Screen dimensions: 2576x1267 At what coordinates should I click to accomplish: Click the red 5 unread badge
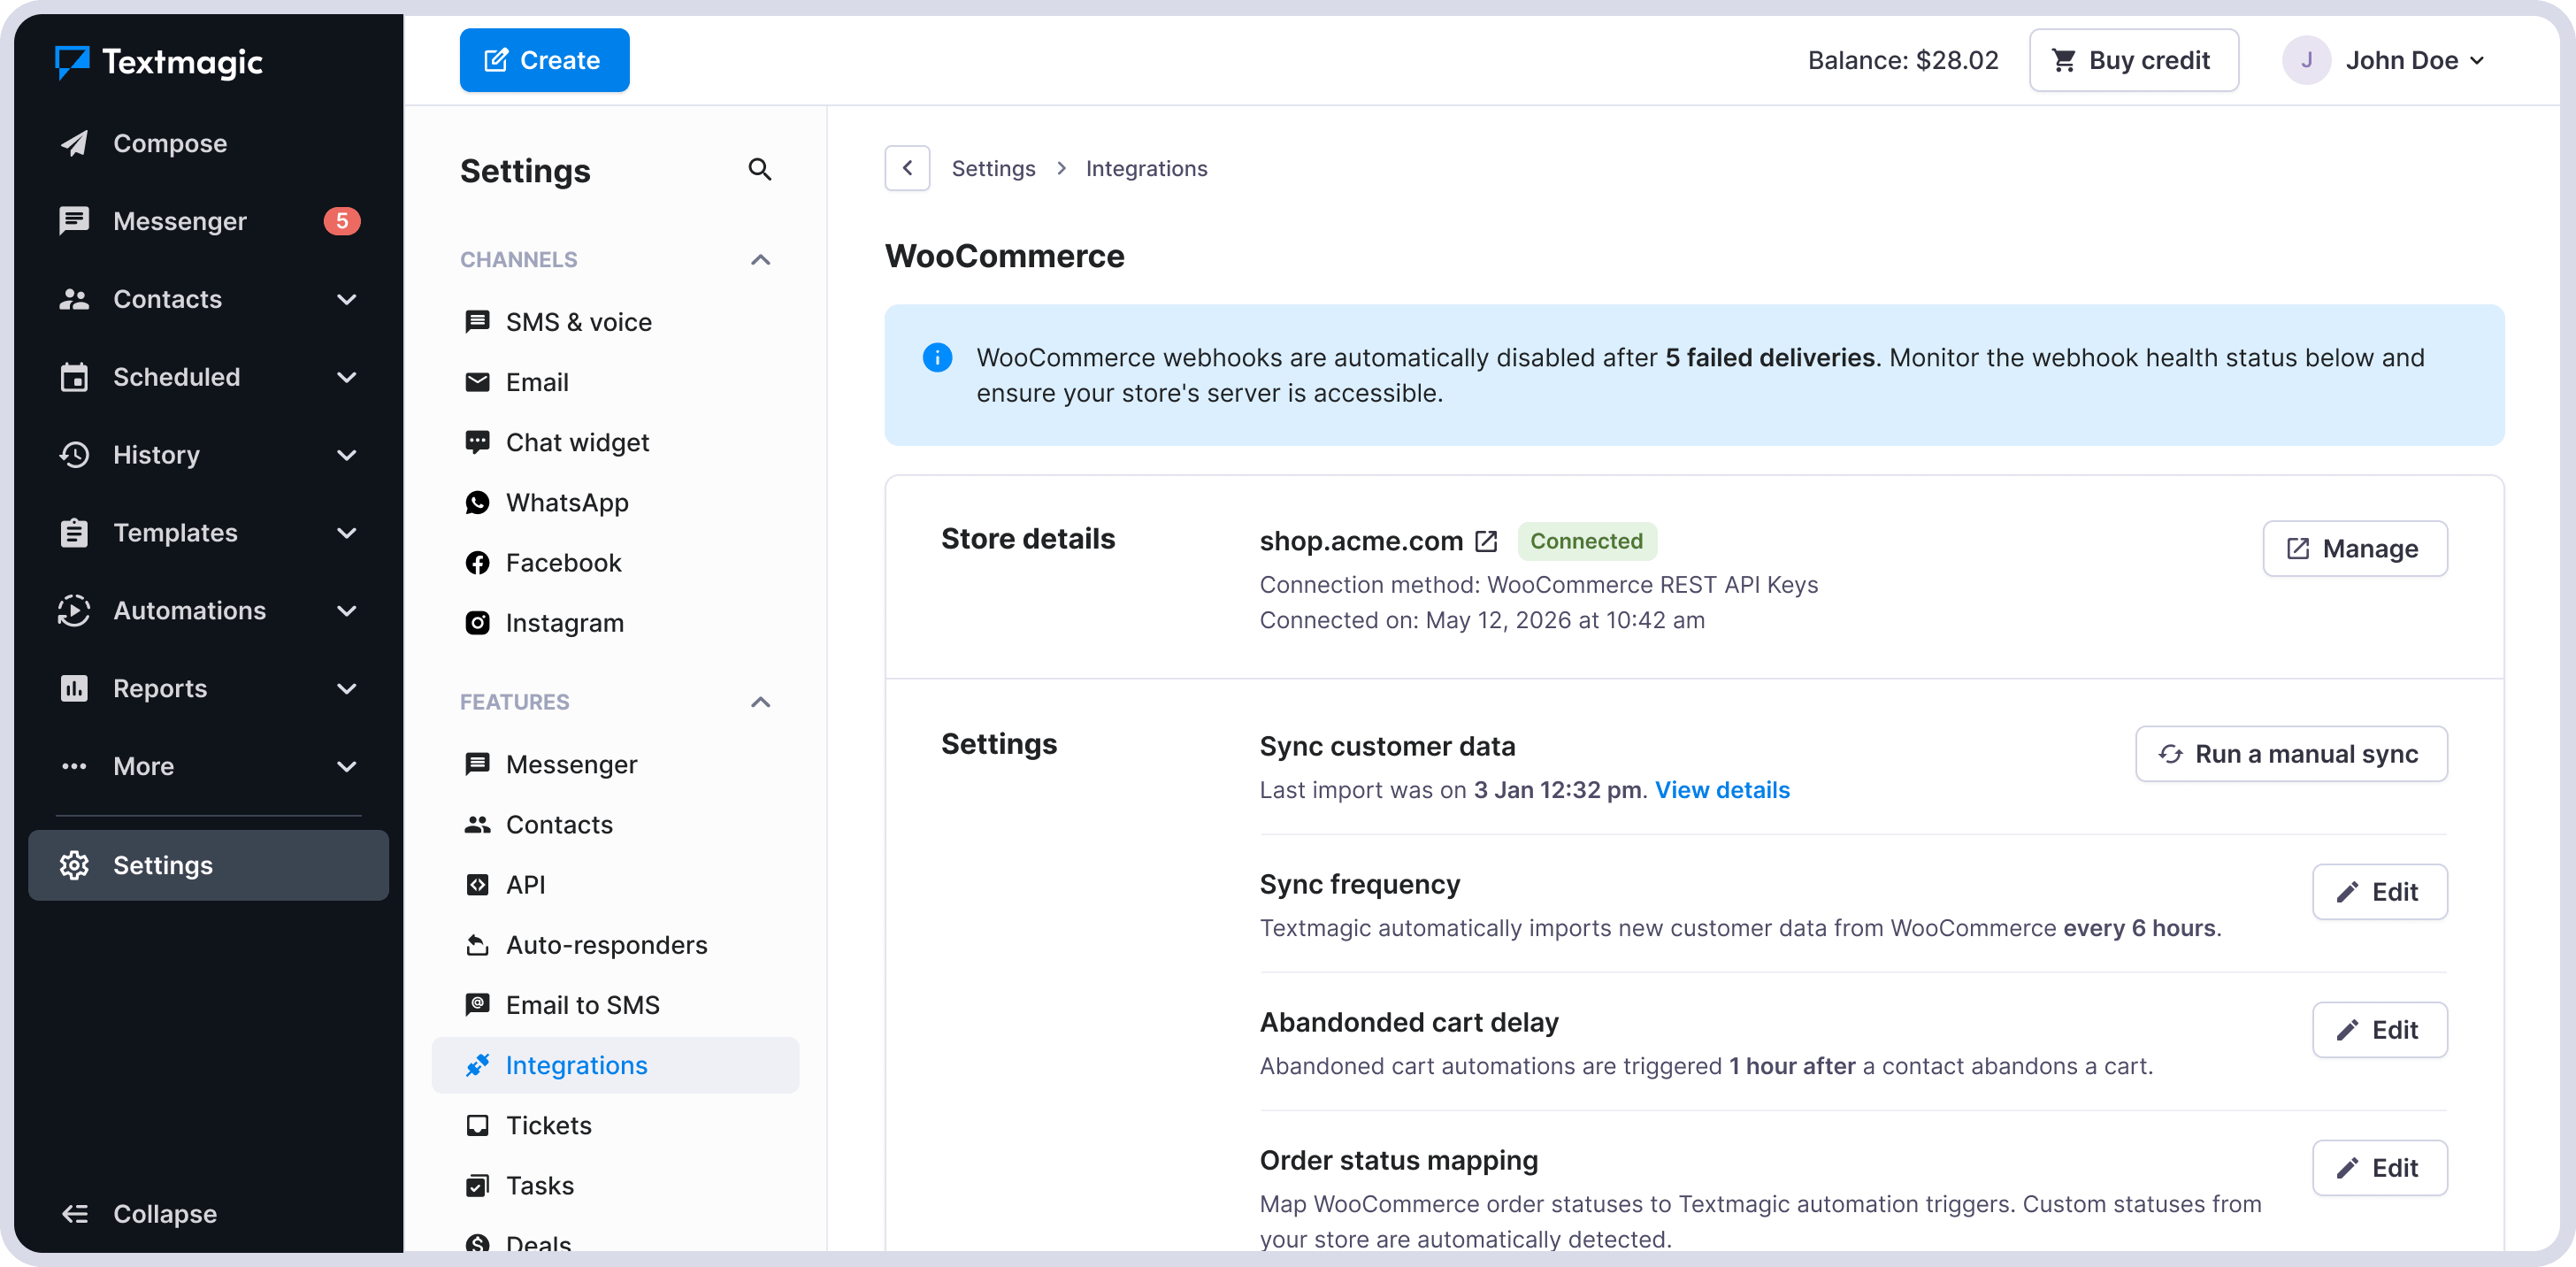342,221
